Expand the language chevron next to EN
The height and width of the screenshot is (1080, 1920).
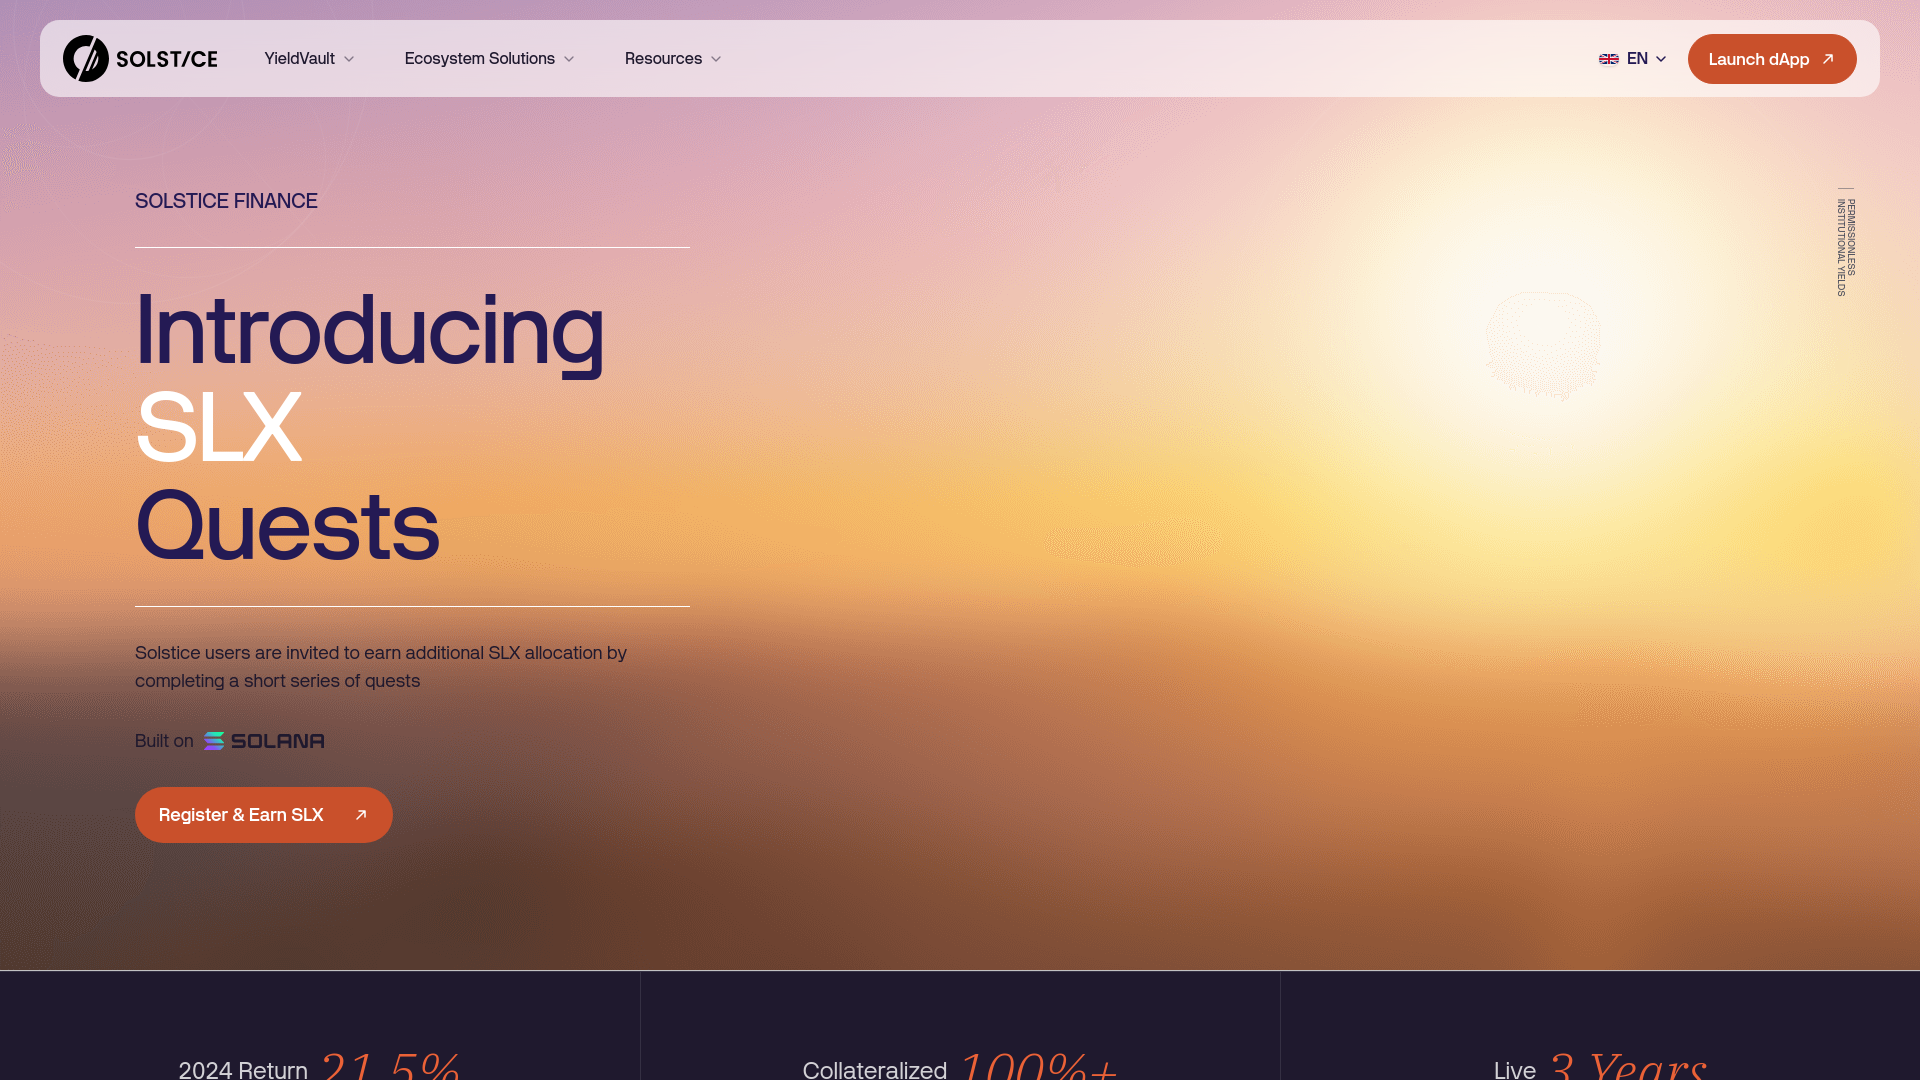click(x=1661, y=59)
